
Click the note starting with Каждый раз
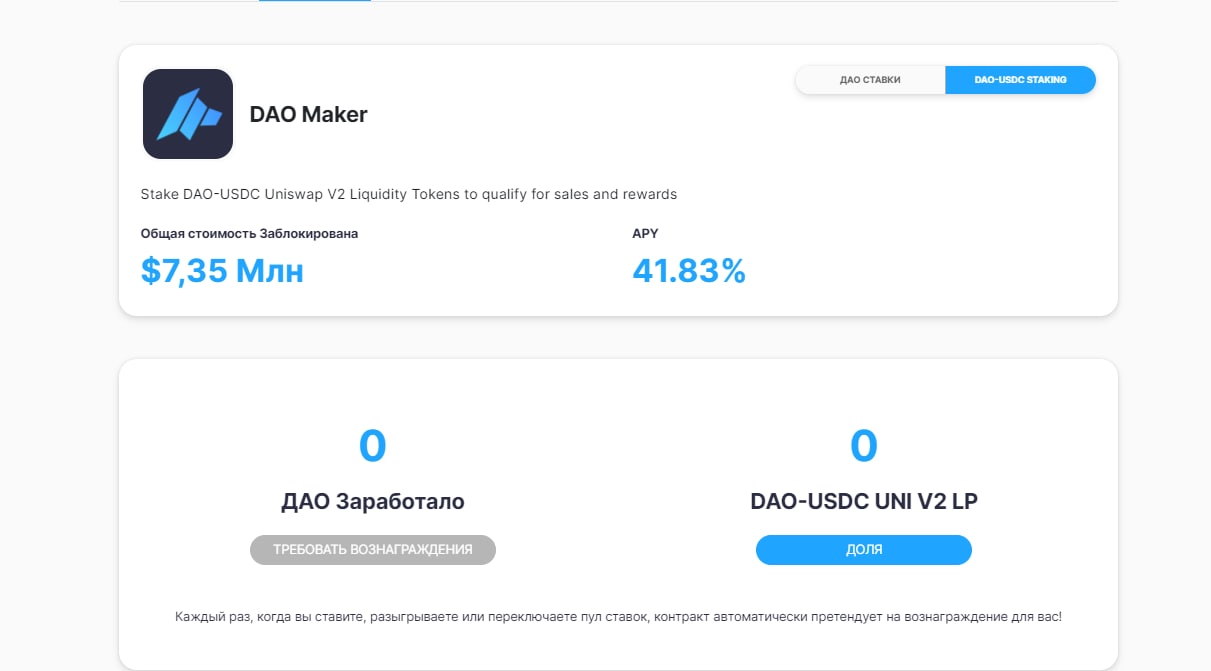point(618,617)
